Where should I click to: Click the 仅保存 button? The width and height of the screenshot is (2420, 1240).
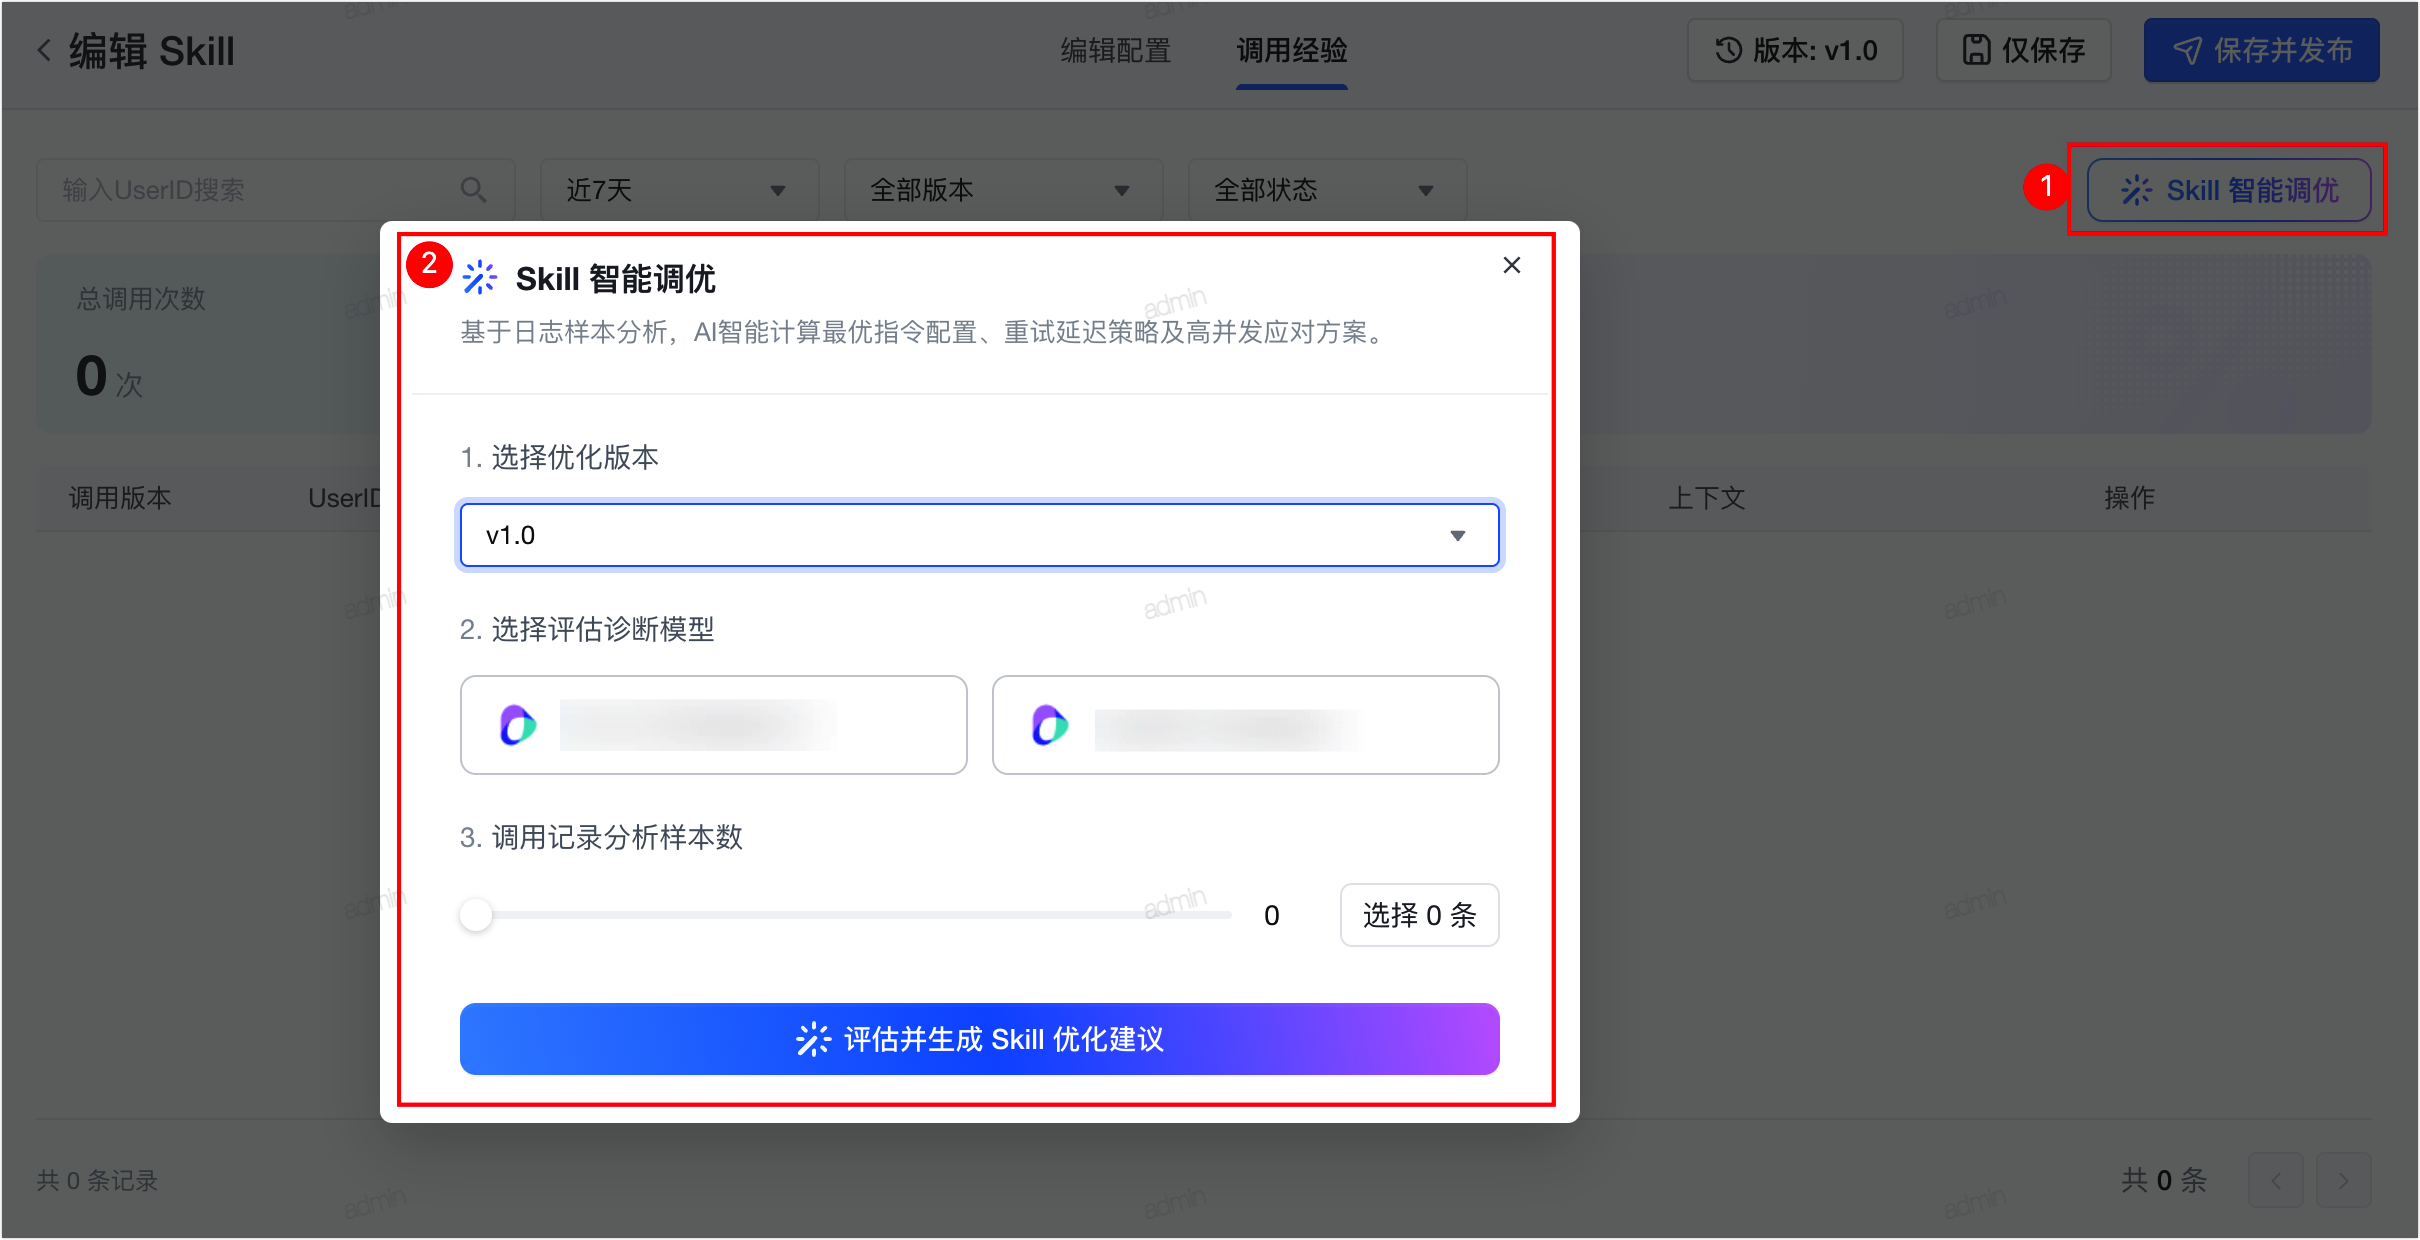coord(2023,50)
